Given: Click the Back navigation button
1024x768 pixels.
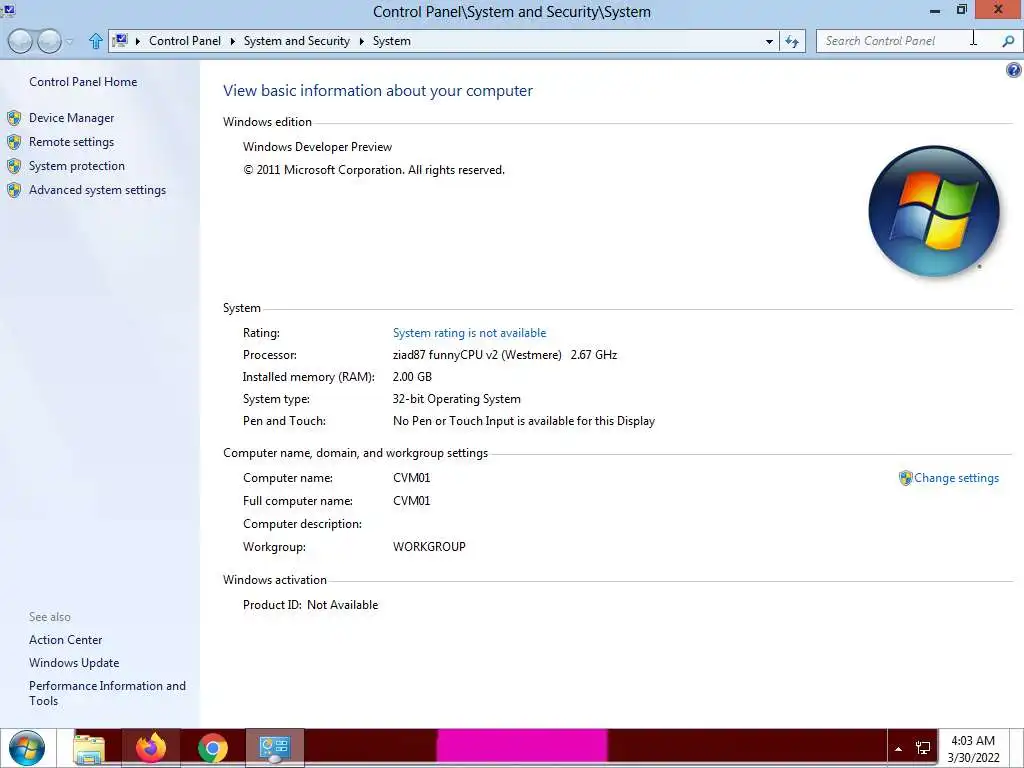Looking at the screenshot, I should (x=20, y=41).
